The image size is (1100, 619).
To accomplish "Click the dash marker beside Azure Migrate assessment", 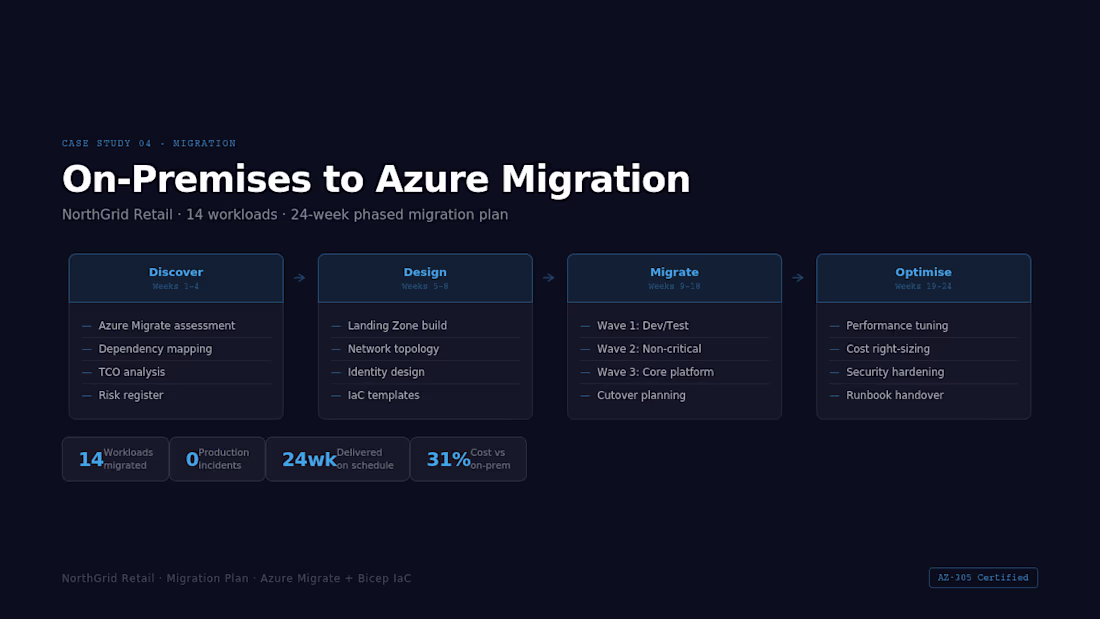I will [86, 325].
